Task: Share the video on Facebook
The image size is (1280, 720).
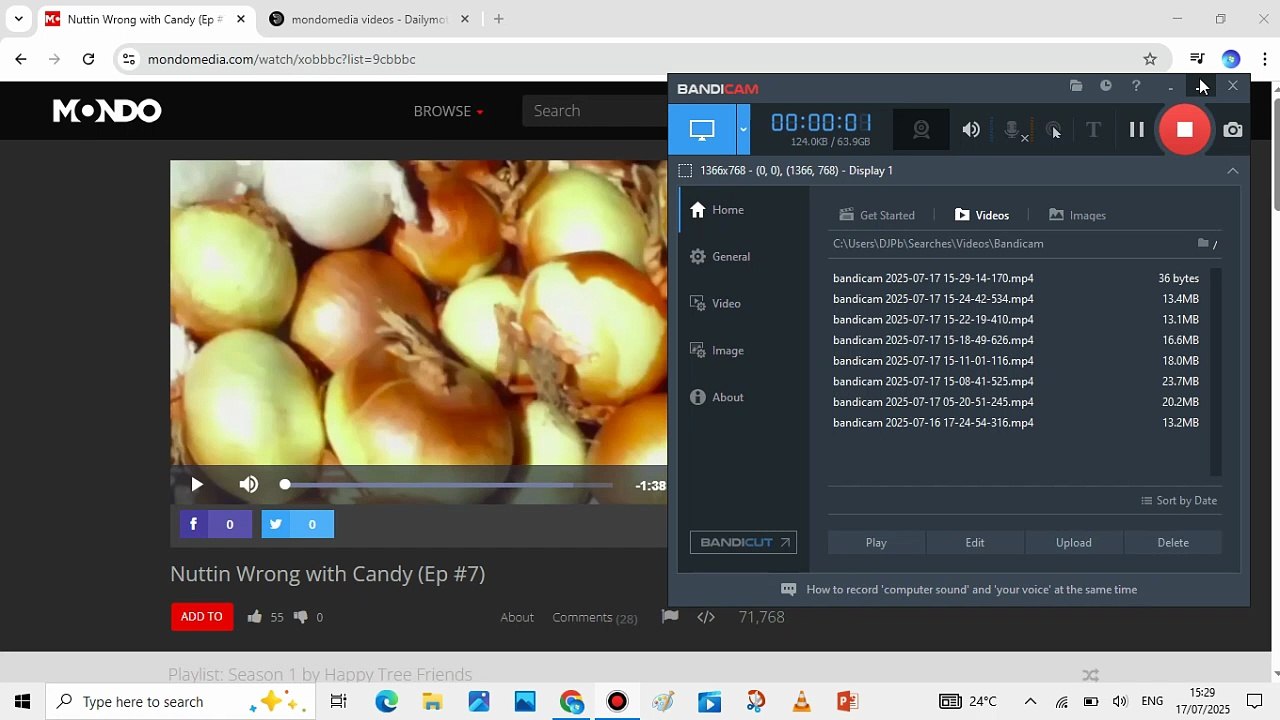Action: coord(215,524)
